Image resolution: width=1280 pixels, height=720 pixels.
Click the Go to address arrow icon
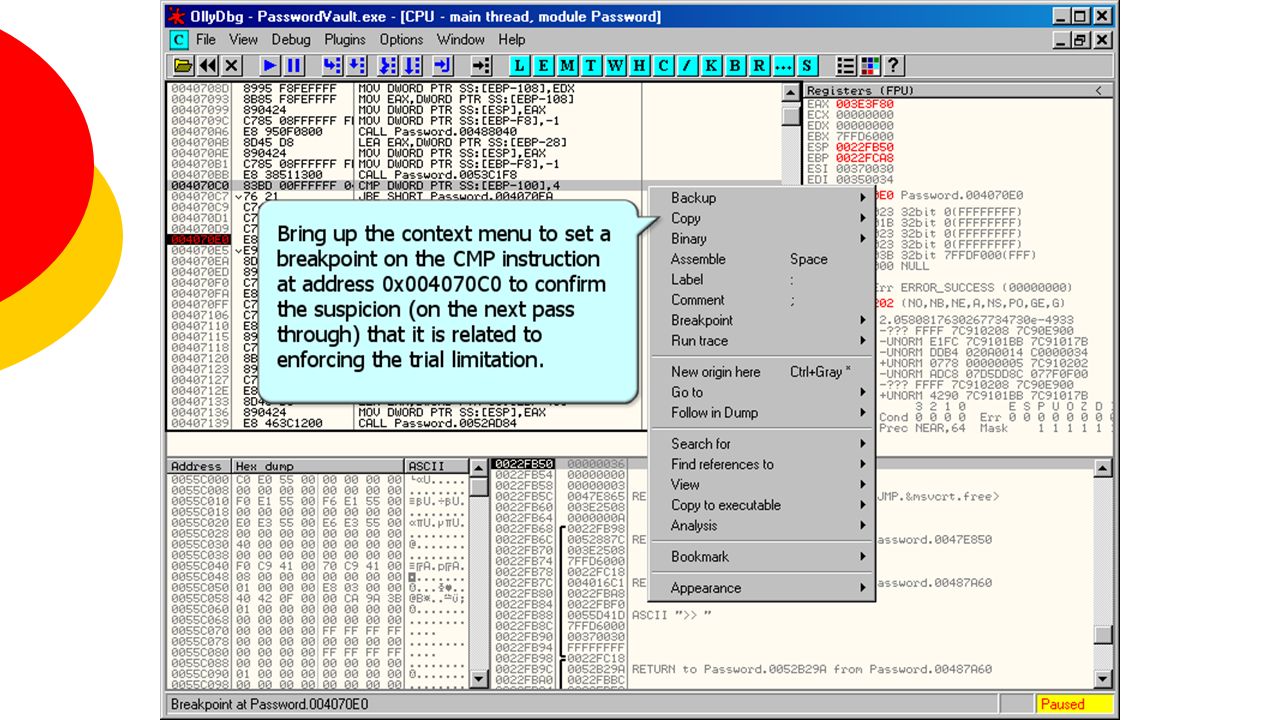(481, 66)
